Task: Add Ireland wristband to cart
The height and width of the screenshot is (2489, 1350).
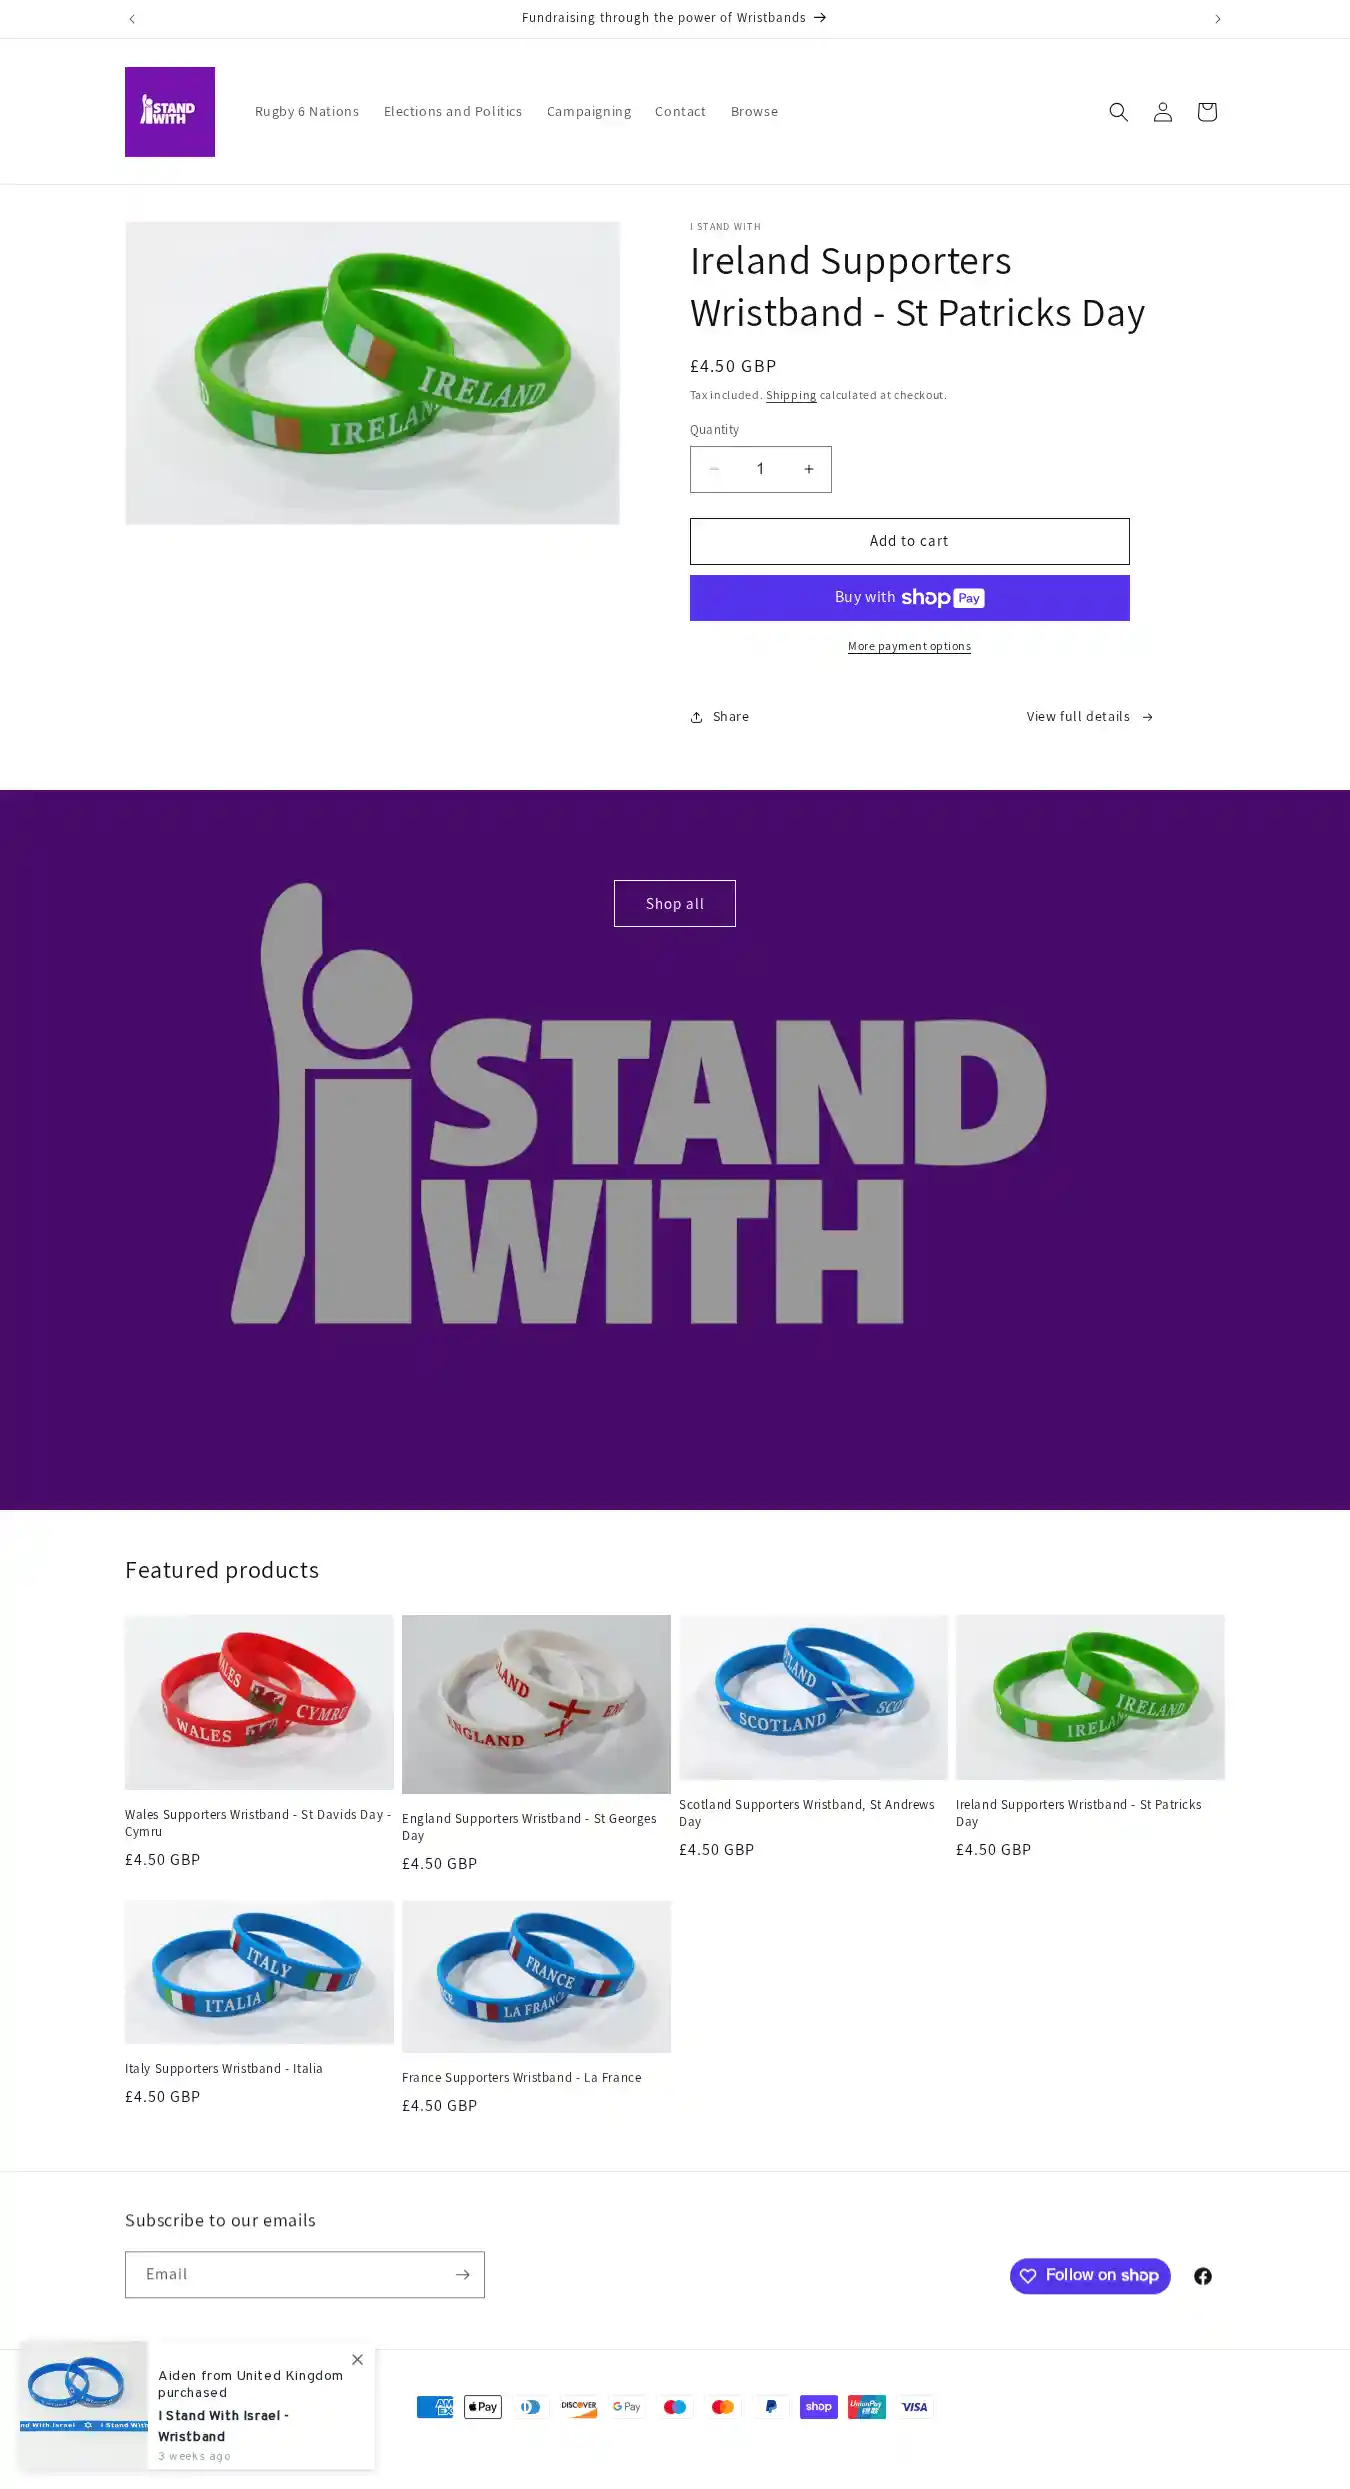Action: 909,541
